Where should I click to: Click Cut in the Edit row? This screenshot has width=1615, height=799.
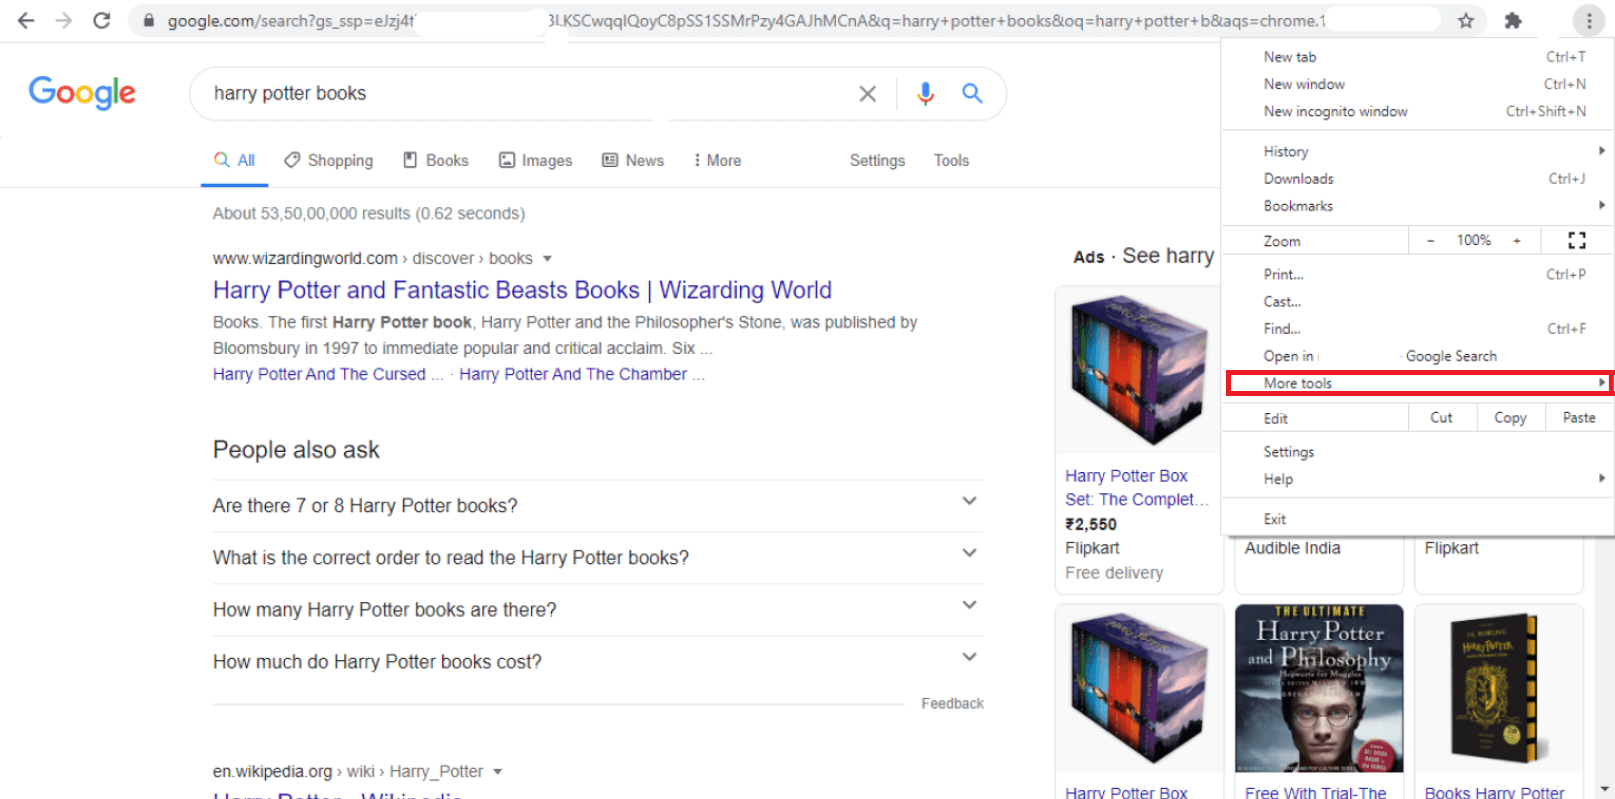1441,418
